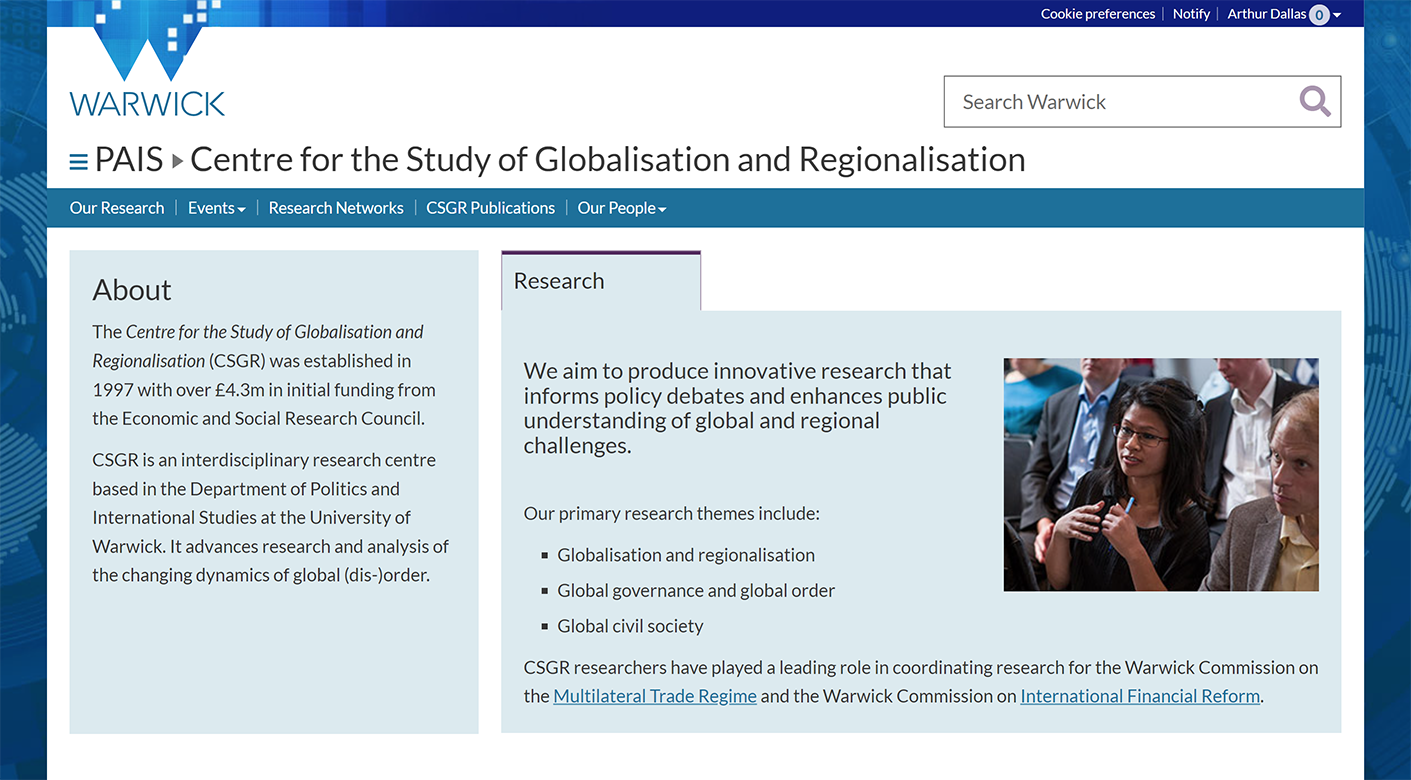
Task: Follow the International Financial Reform link
Action: click(1139, 696)
